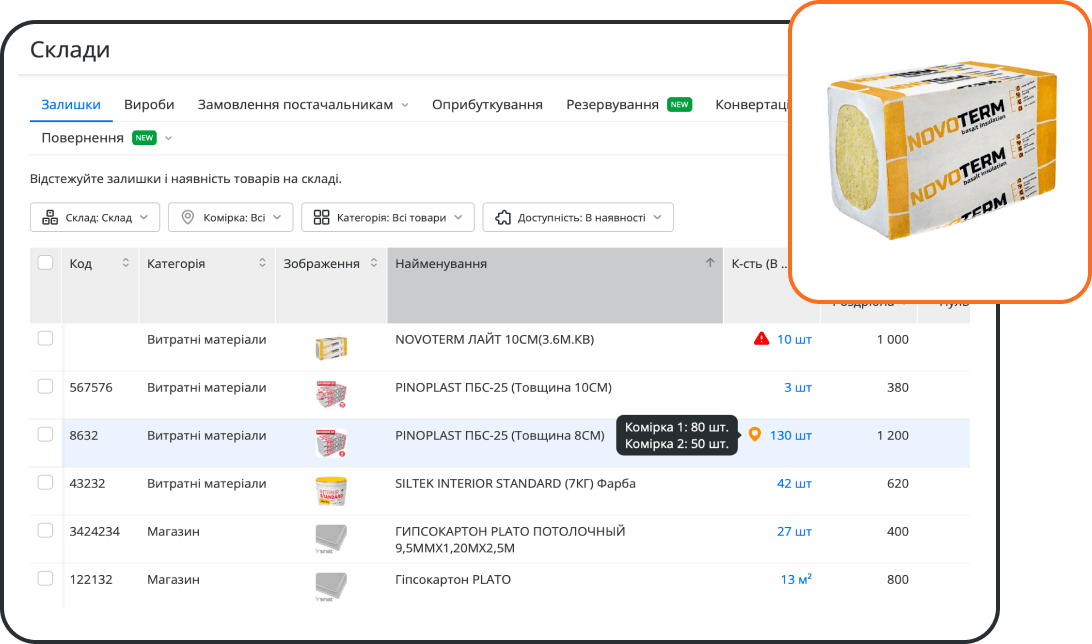The image size is (1092, 644).
Task: Click the pin icon in Комірка filter
Action: (187, 217)
